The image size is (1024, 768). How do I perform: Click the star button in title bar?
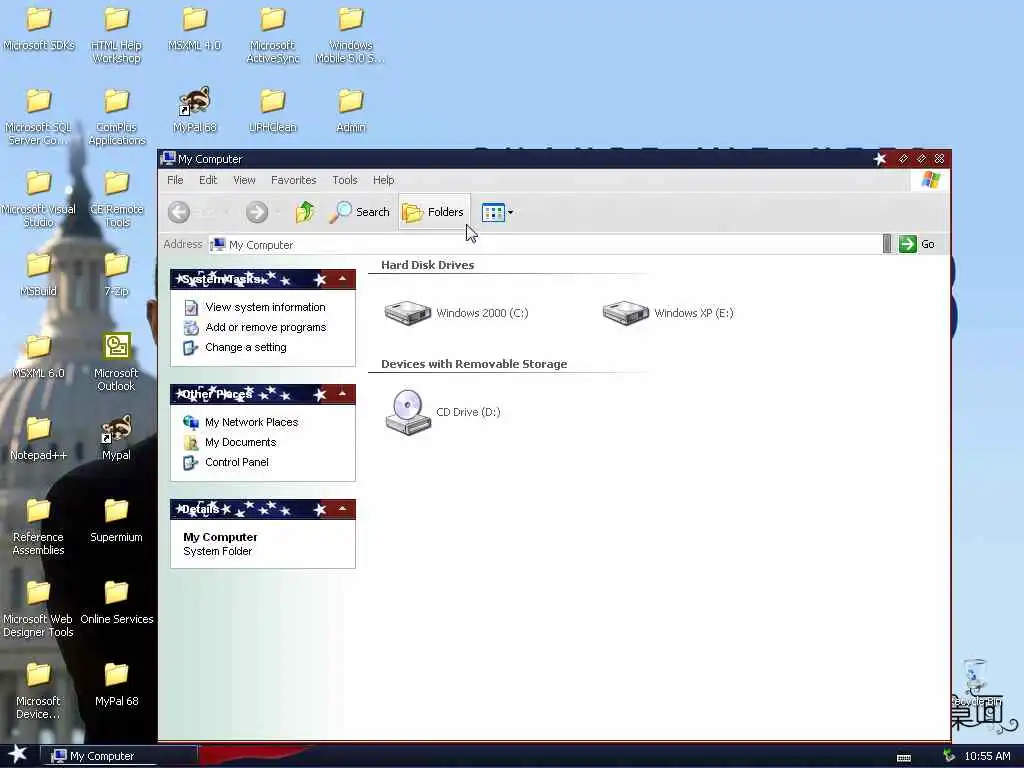[880, 159]
